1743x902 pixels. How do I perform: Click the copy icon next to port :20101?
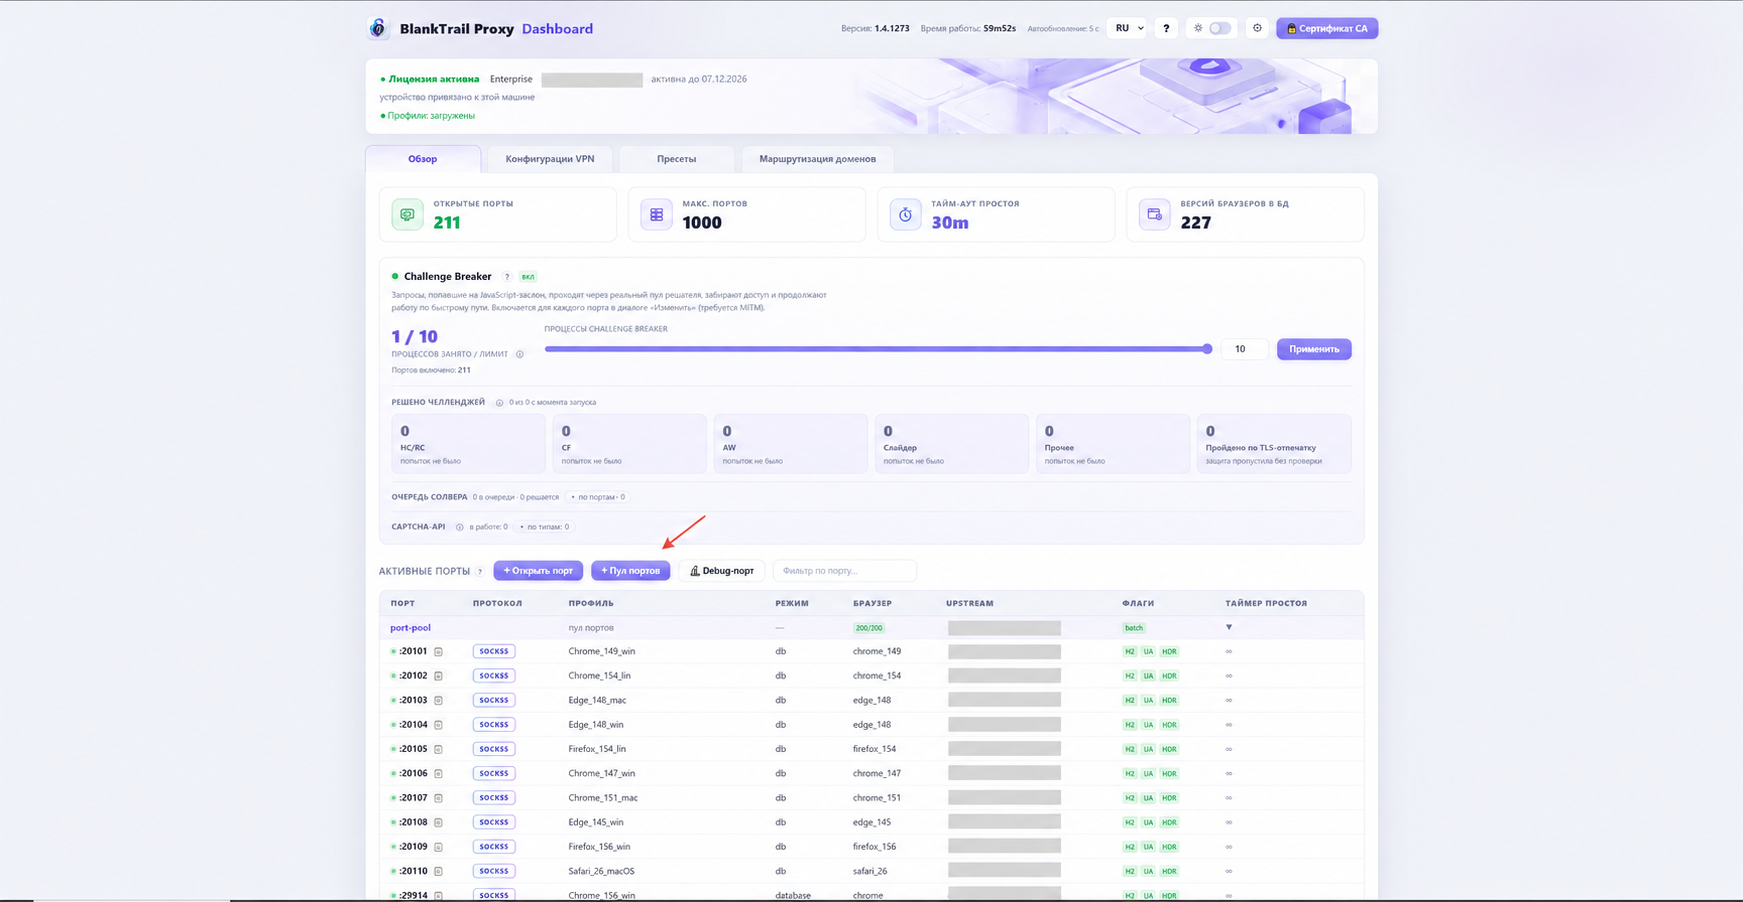[x=438, y=651]
